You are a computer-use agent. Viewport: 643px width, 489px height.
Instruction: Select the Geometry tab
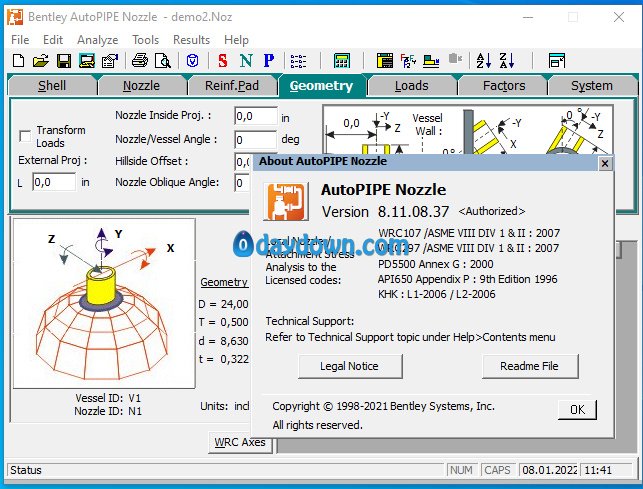click(x=321, y=85)
